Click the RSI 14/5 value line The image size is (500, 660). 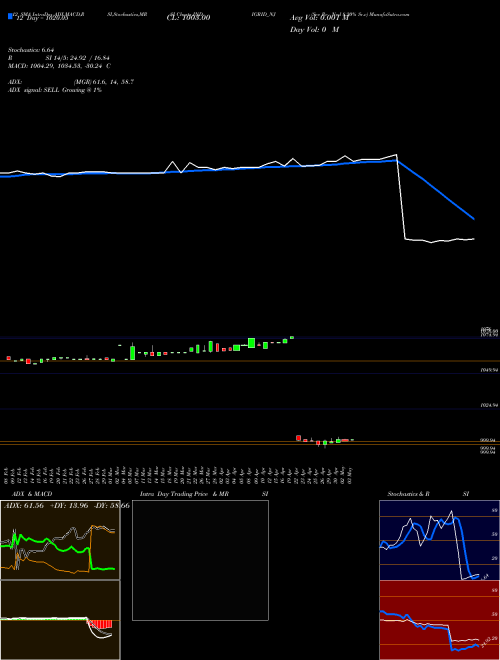click(x=59, y=58)
